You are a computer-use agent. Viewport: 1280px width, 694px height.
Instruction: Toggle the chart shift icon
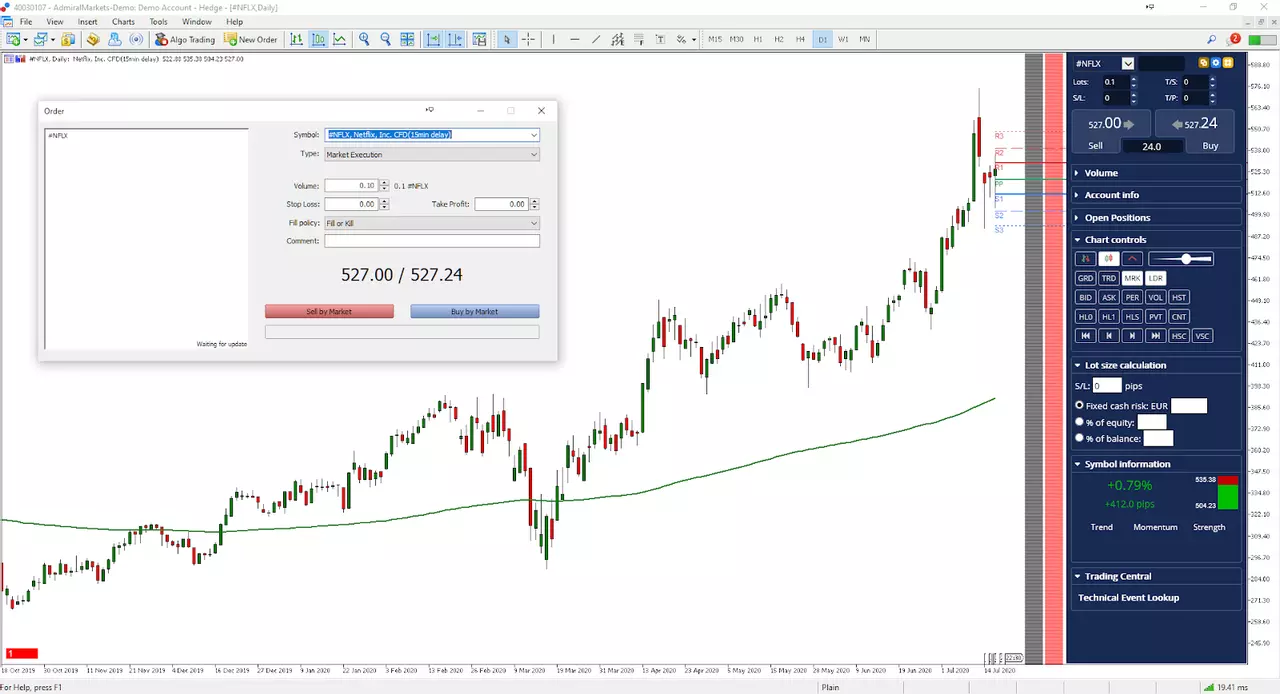coord(455,40)
